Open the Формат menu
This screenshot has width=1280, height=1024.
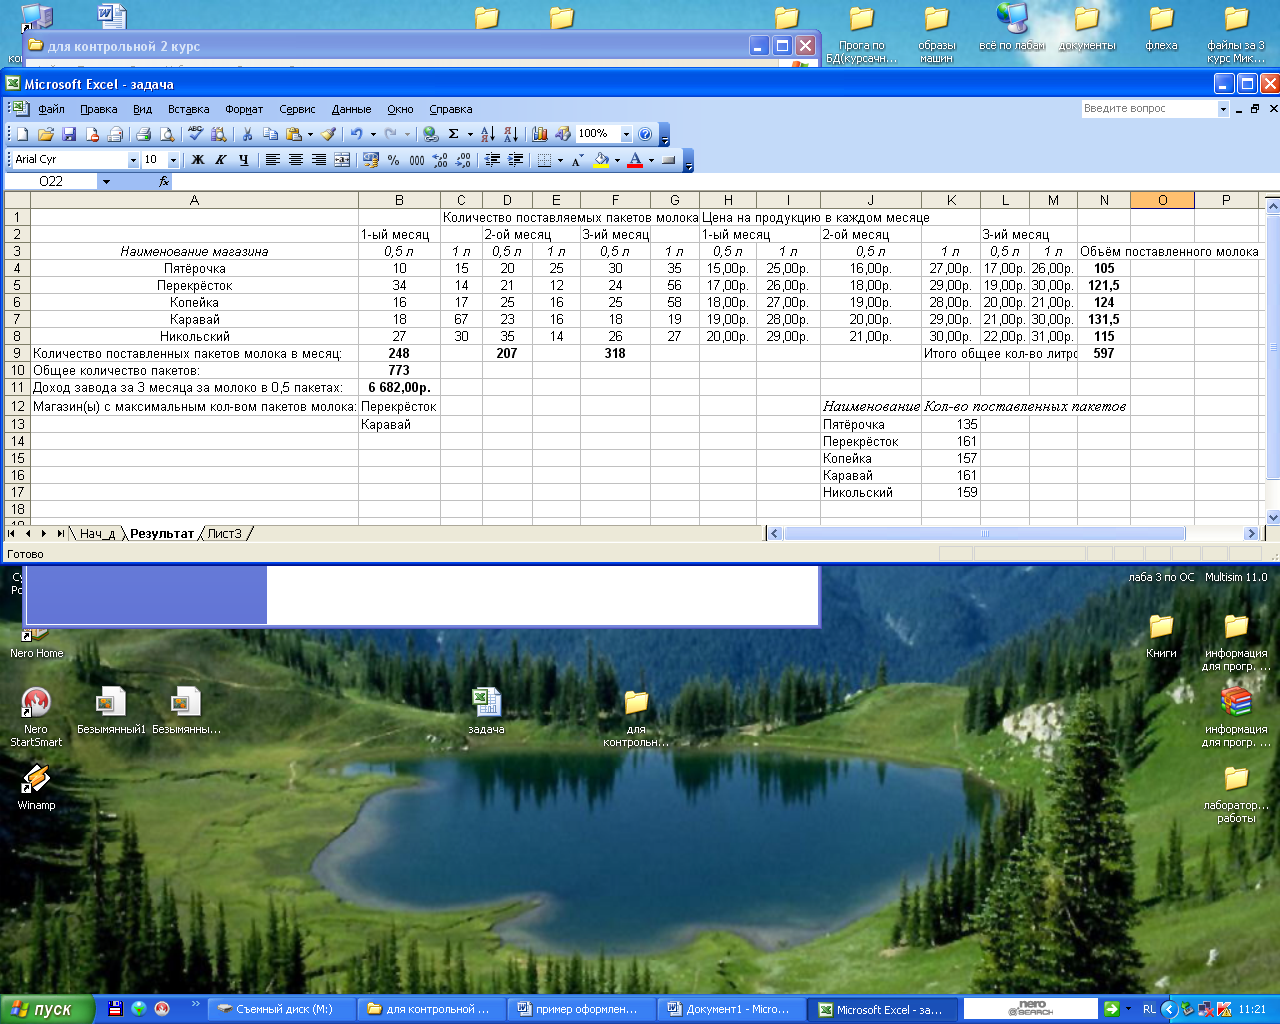[x=244, y=109]
